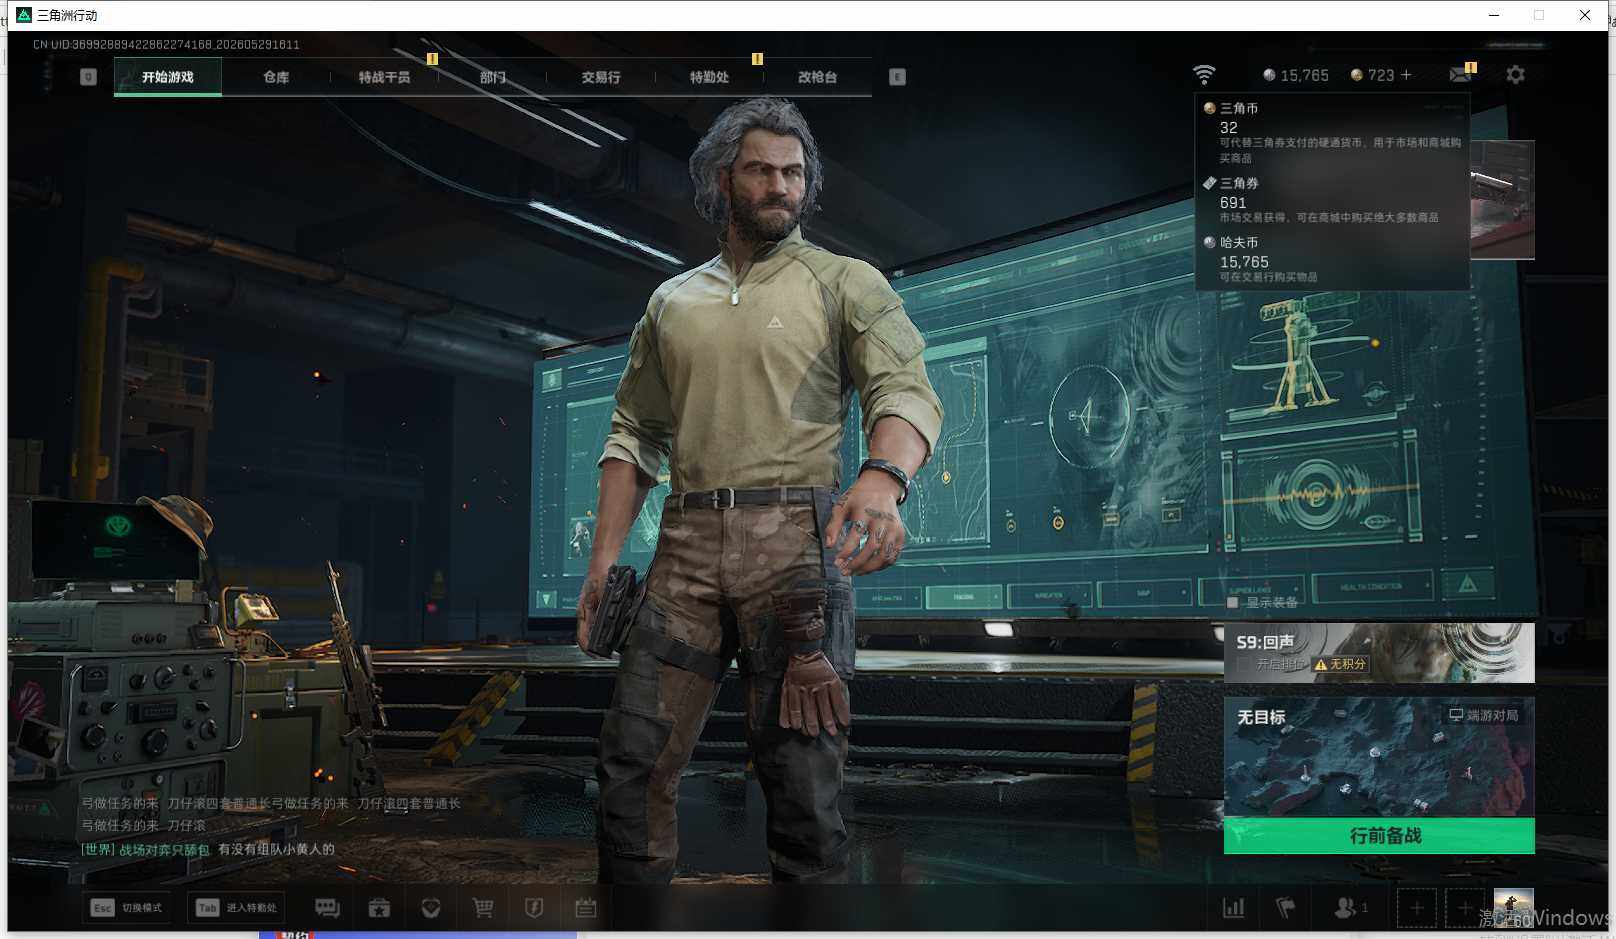Switch to the 交易行 tab
This screenshot has height=939, width=1616.
click(601, 77)
